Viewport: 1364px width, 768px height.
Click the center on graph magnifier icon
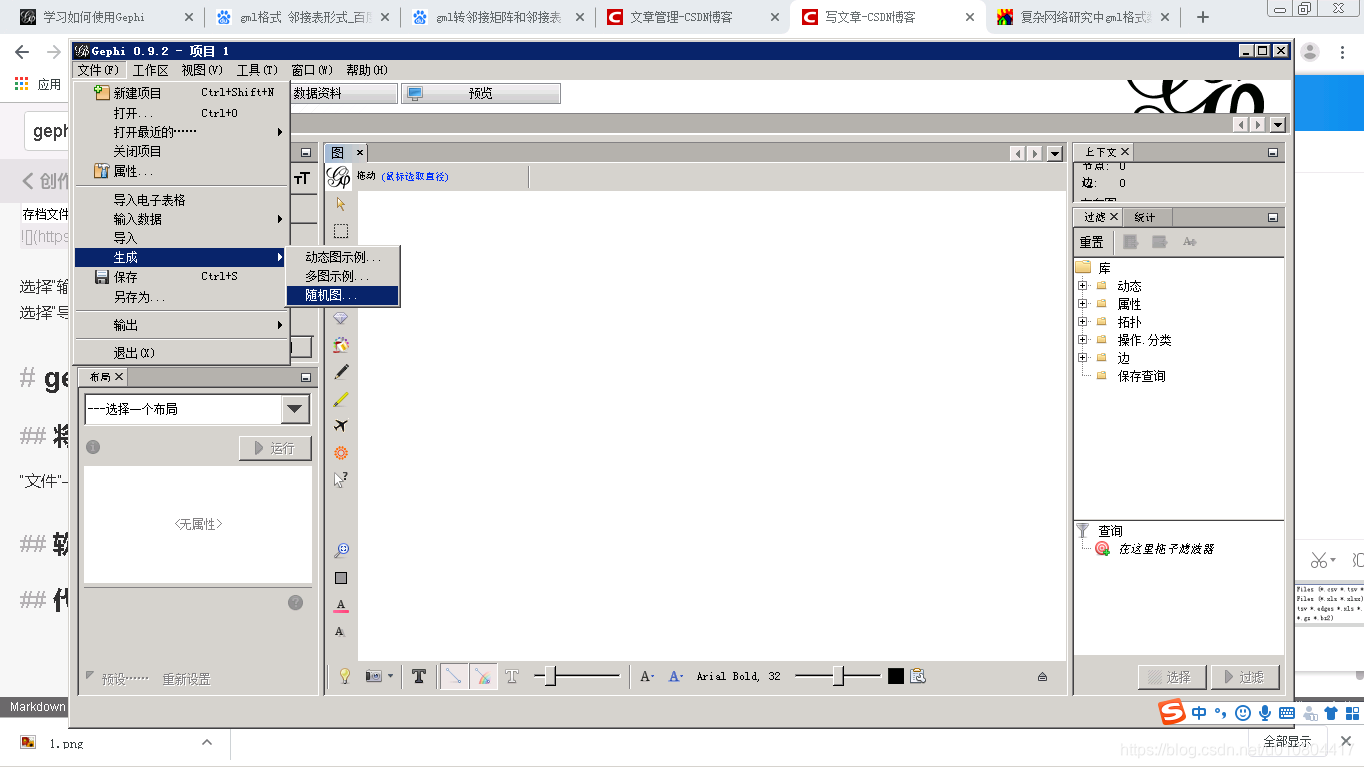point(341,550)
